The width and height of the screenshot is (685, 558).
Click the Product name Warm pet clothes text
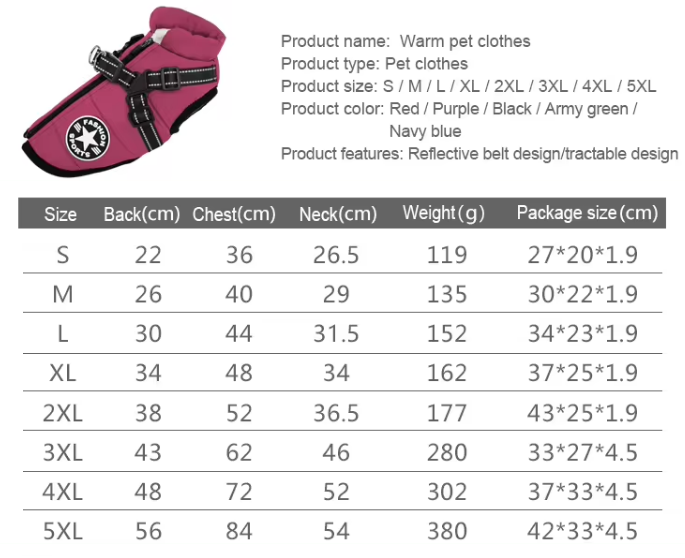[x=405, y=42]
